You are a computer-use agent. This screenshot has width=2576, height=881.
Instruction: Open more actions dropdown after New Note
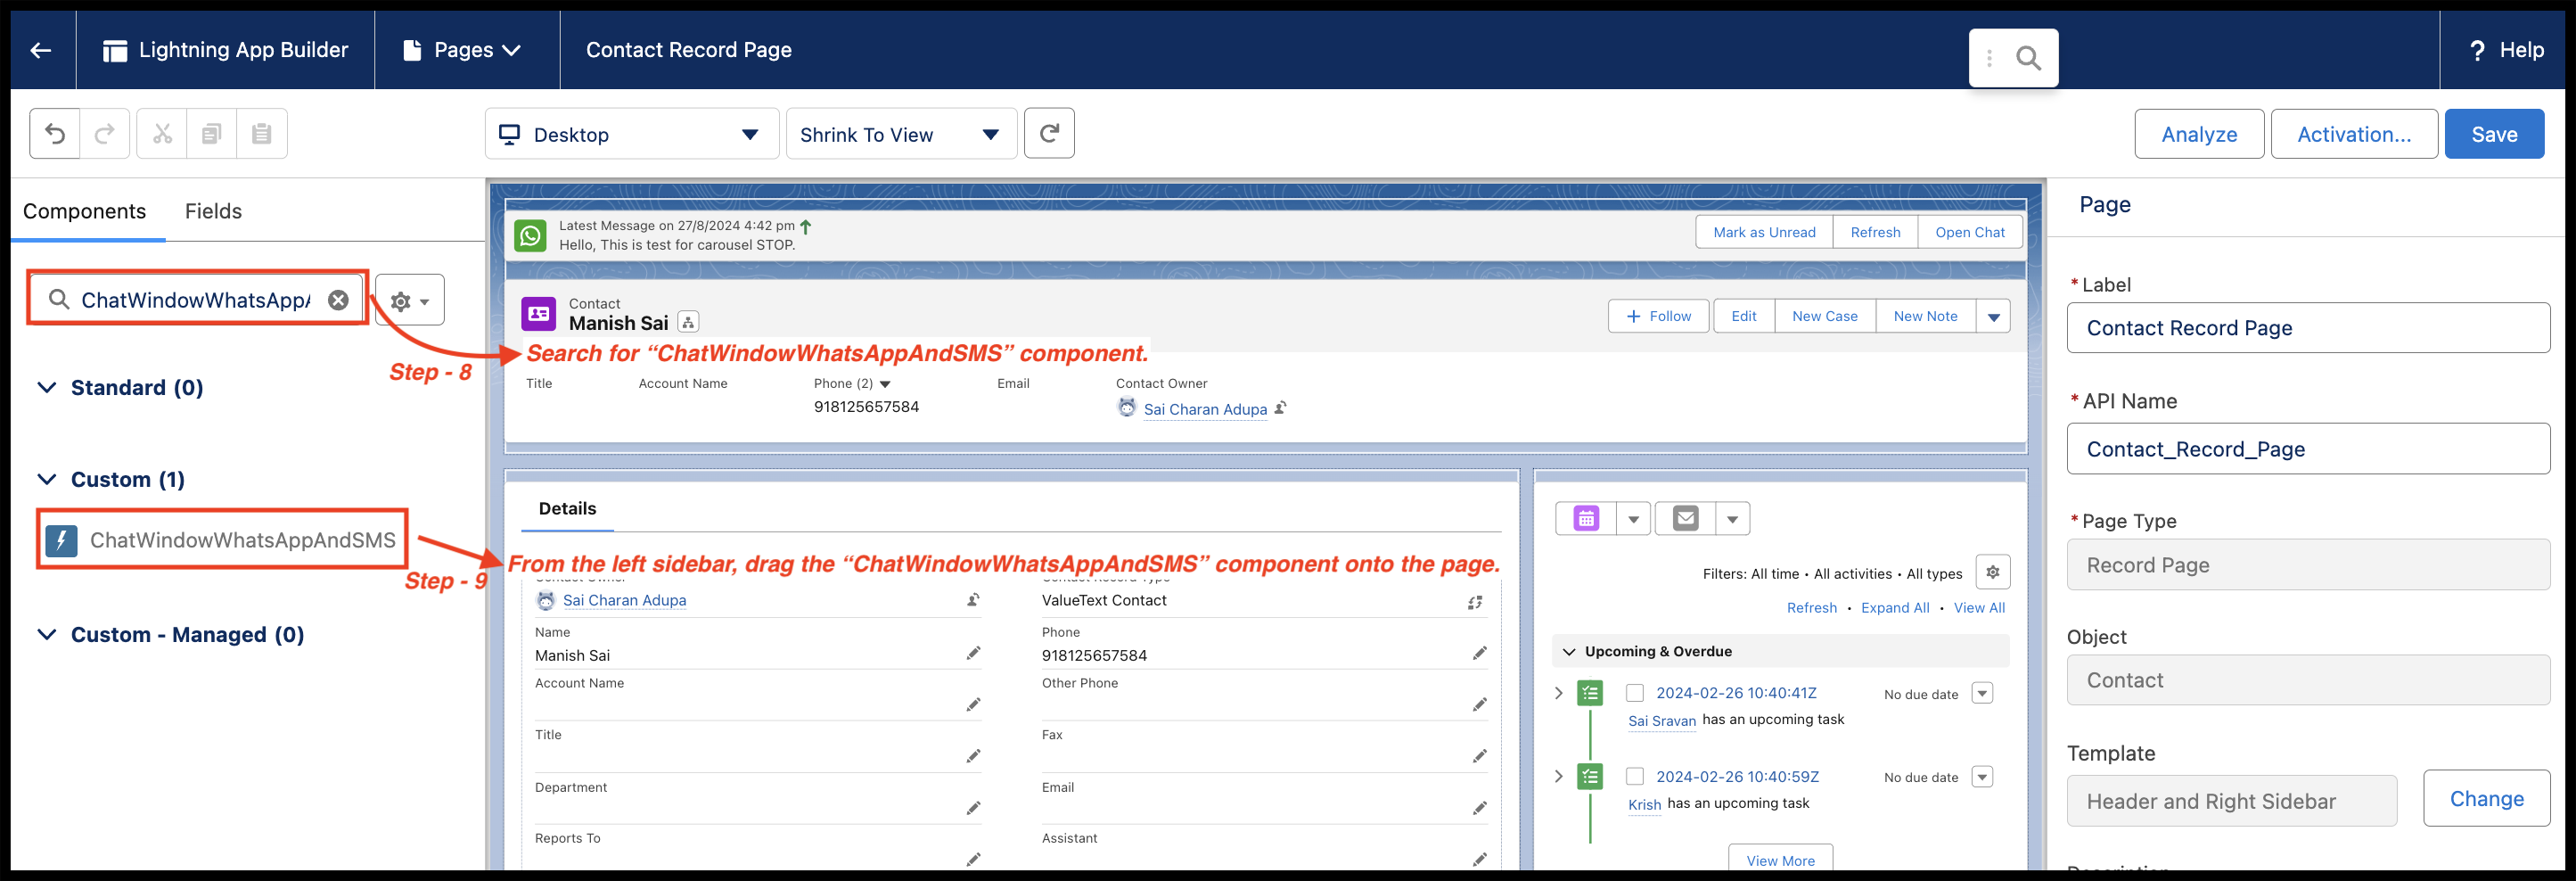tap(1993, 316)
